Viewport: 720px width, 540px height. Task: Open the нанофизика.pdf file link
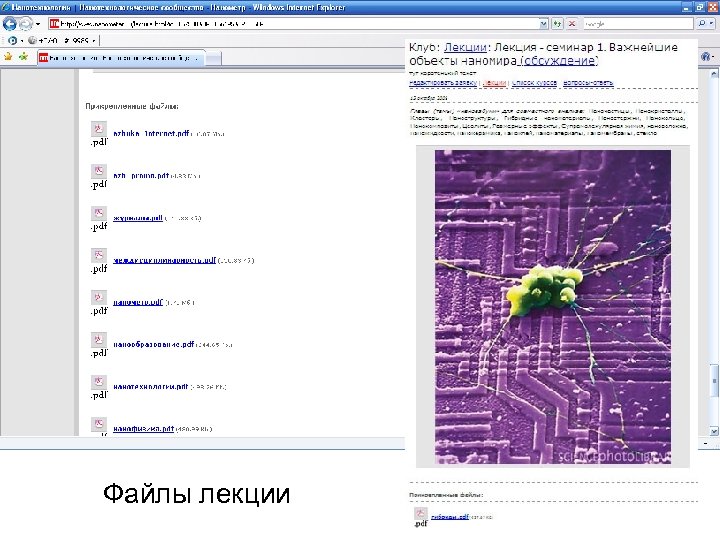click(x=143, y=428)
